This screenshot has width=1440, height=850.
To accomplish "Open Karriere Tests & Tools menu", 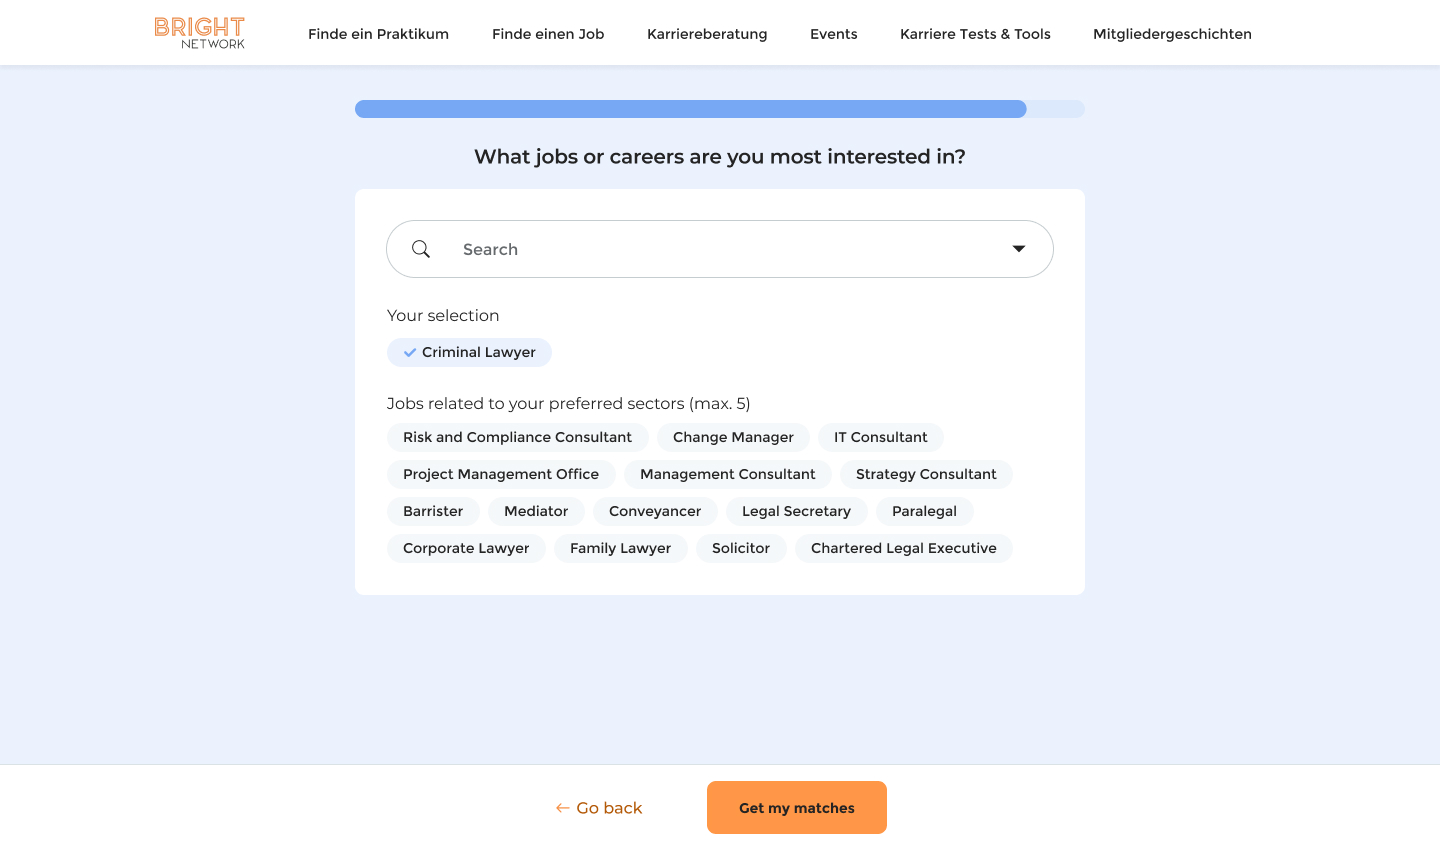I will [x=975, y=34].
